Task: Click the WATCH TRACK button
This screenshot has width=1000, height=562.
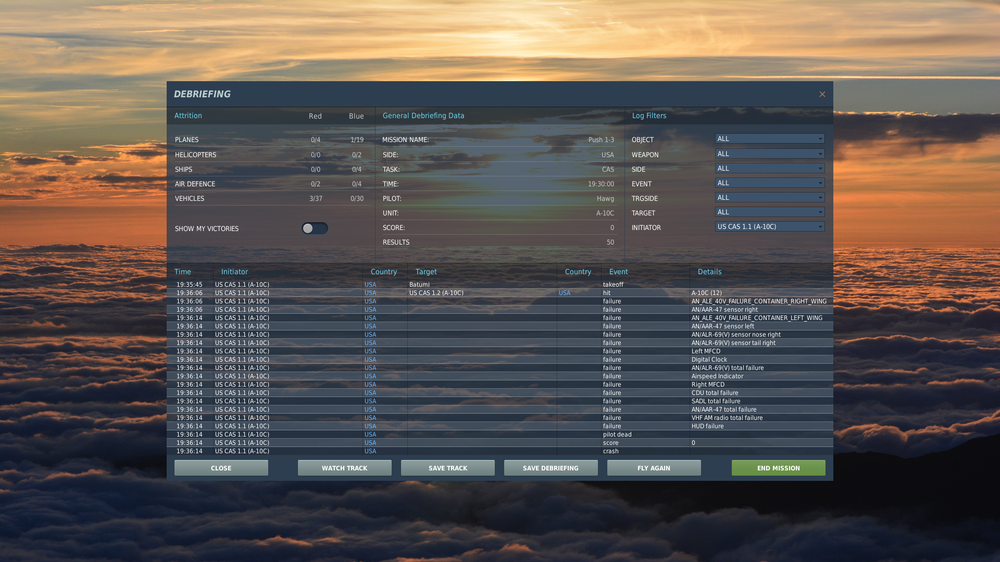Action: (x=344, y=468)
